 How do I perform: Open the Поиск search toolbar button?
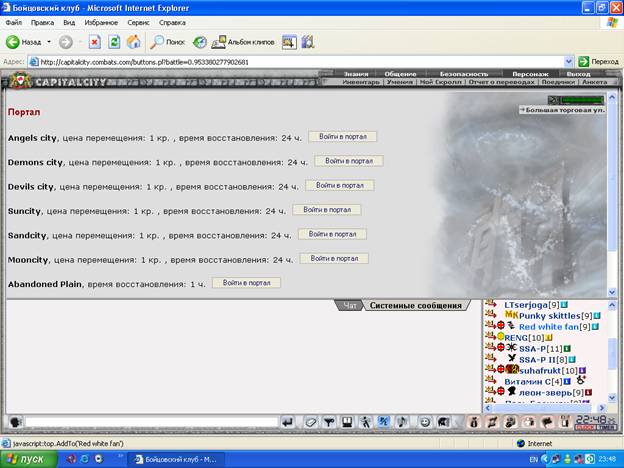(167, 42)
